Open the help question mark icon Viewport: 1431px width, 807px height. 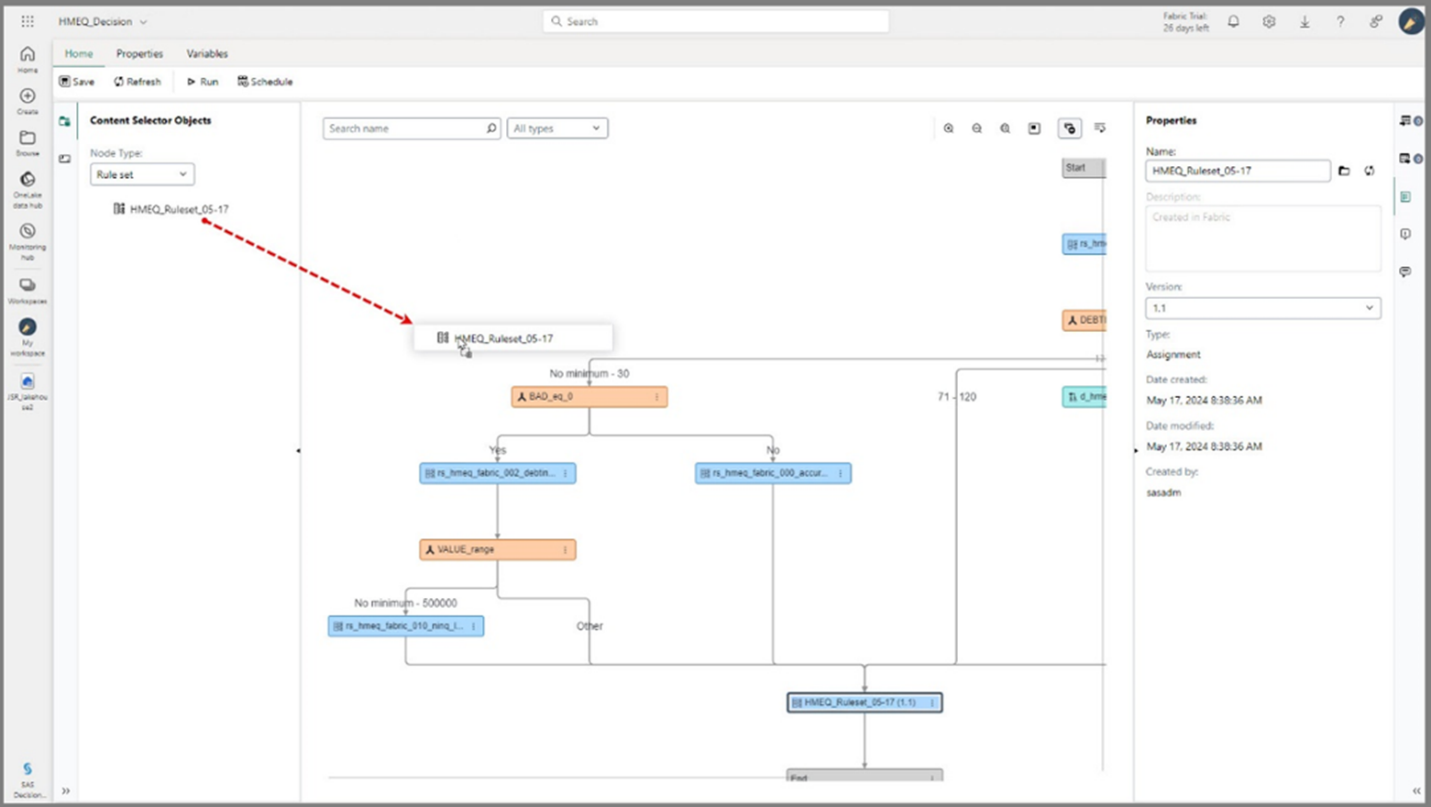pos(1340,21)
